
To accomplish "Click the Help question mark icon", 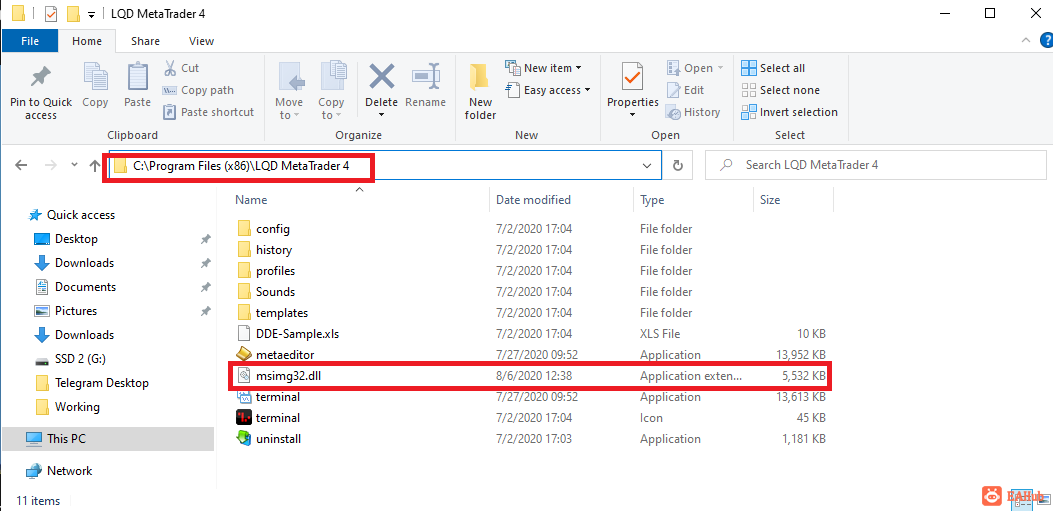I will click(x=1046, y=40).
